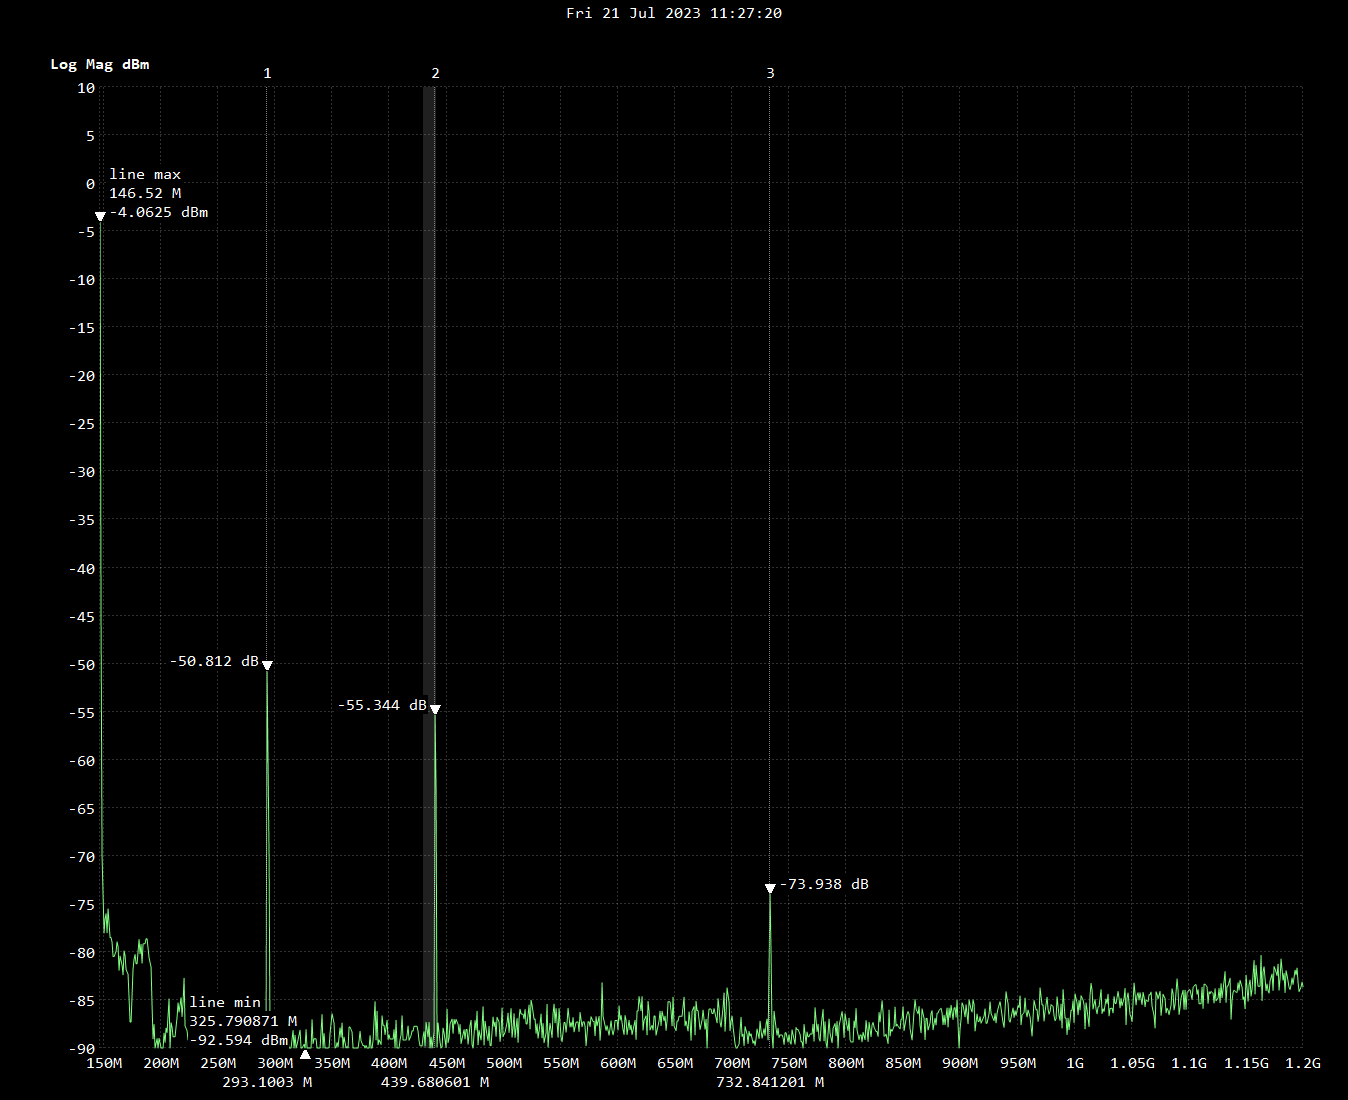Click the -92.594 dBm line min readout
Screen dimensions: 1348x1100
[x=239, y=1040]
